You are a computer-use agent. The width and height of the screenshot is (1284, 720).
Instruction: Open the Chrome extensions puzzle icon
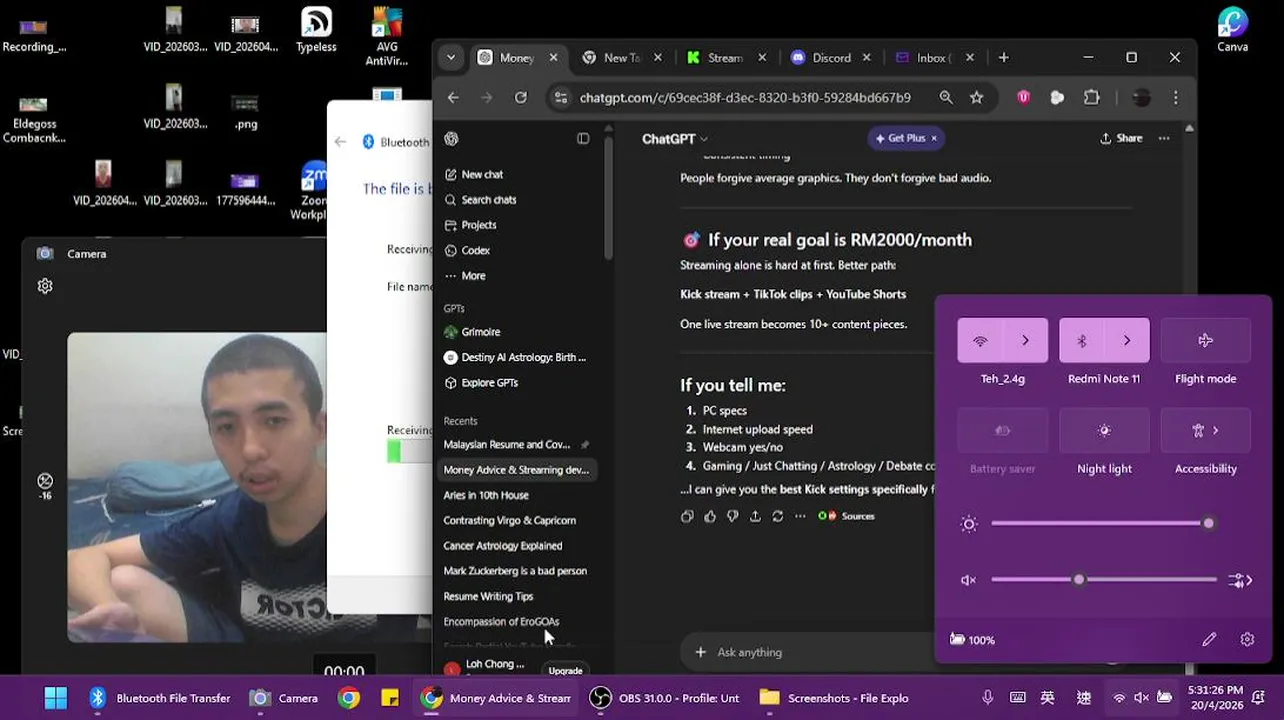click(1092, 97)
